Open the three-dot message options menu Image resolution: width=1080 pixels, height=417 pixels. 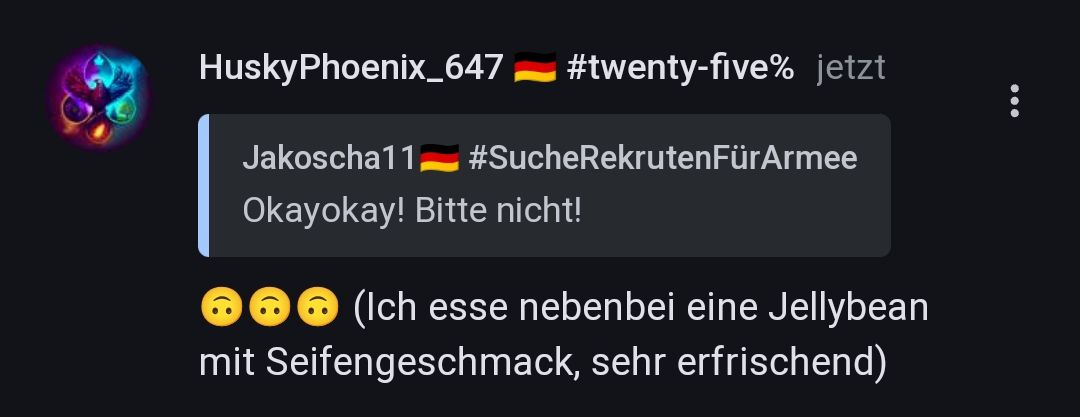pos(1014,101)
